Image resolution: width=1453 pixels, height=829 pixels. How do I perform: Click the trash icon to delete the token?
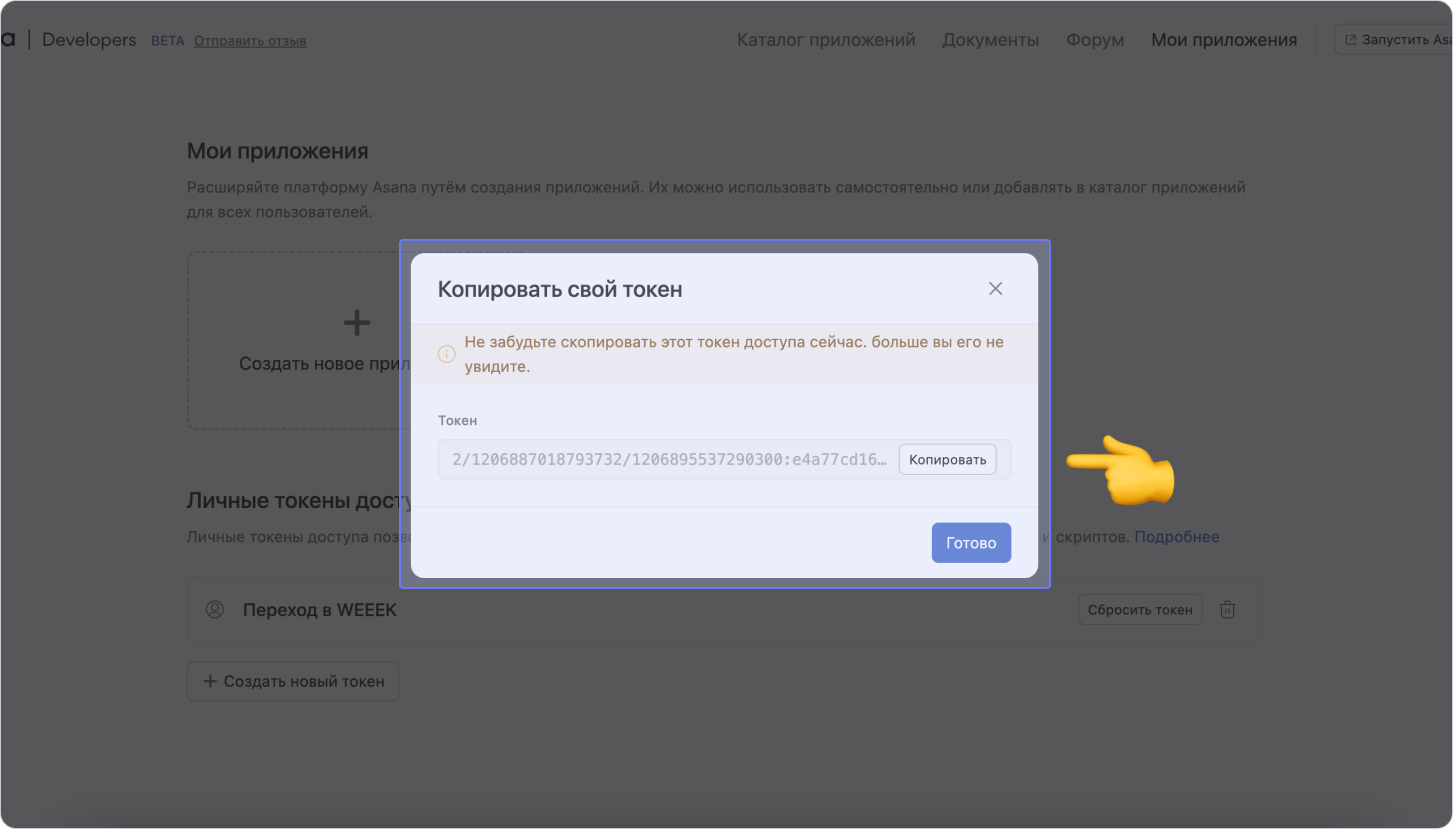pos(1227,609)
